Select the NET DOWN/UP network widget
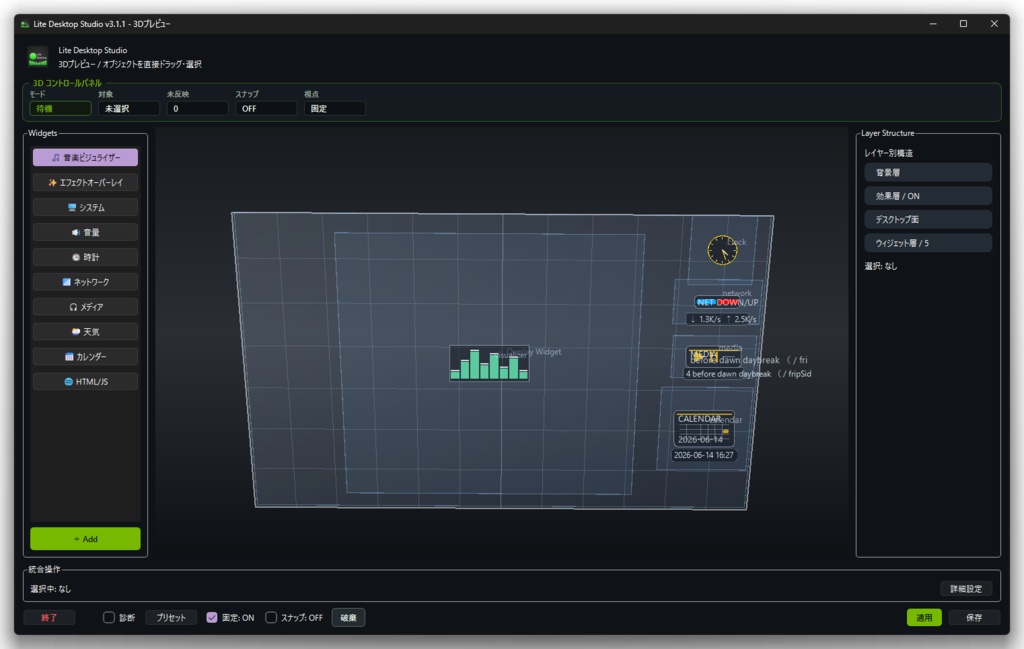 (x=718, y=302)
